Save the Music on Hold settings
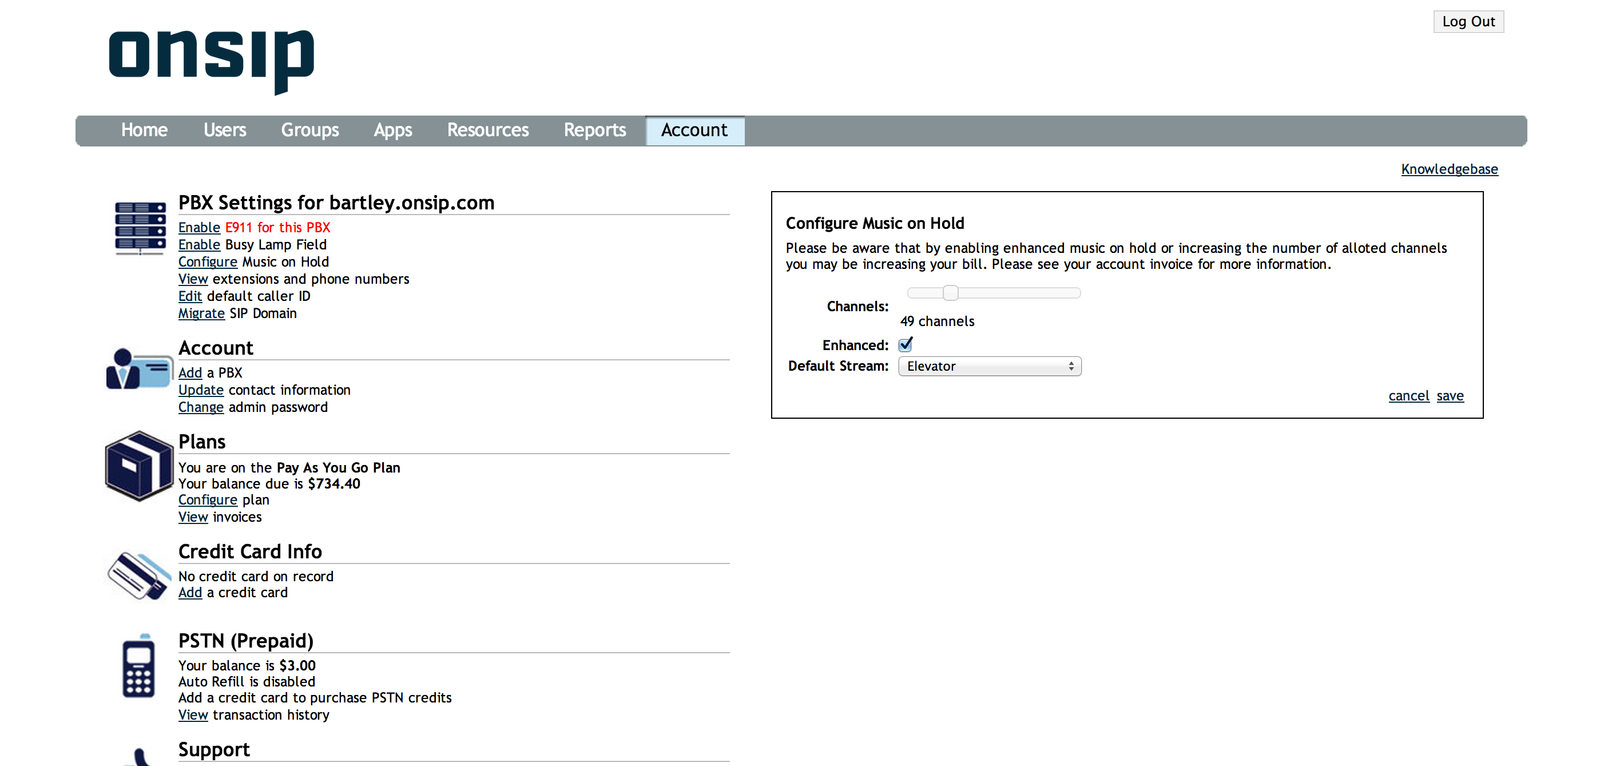Viewport: 1600px width, 766px height. 1450,396
